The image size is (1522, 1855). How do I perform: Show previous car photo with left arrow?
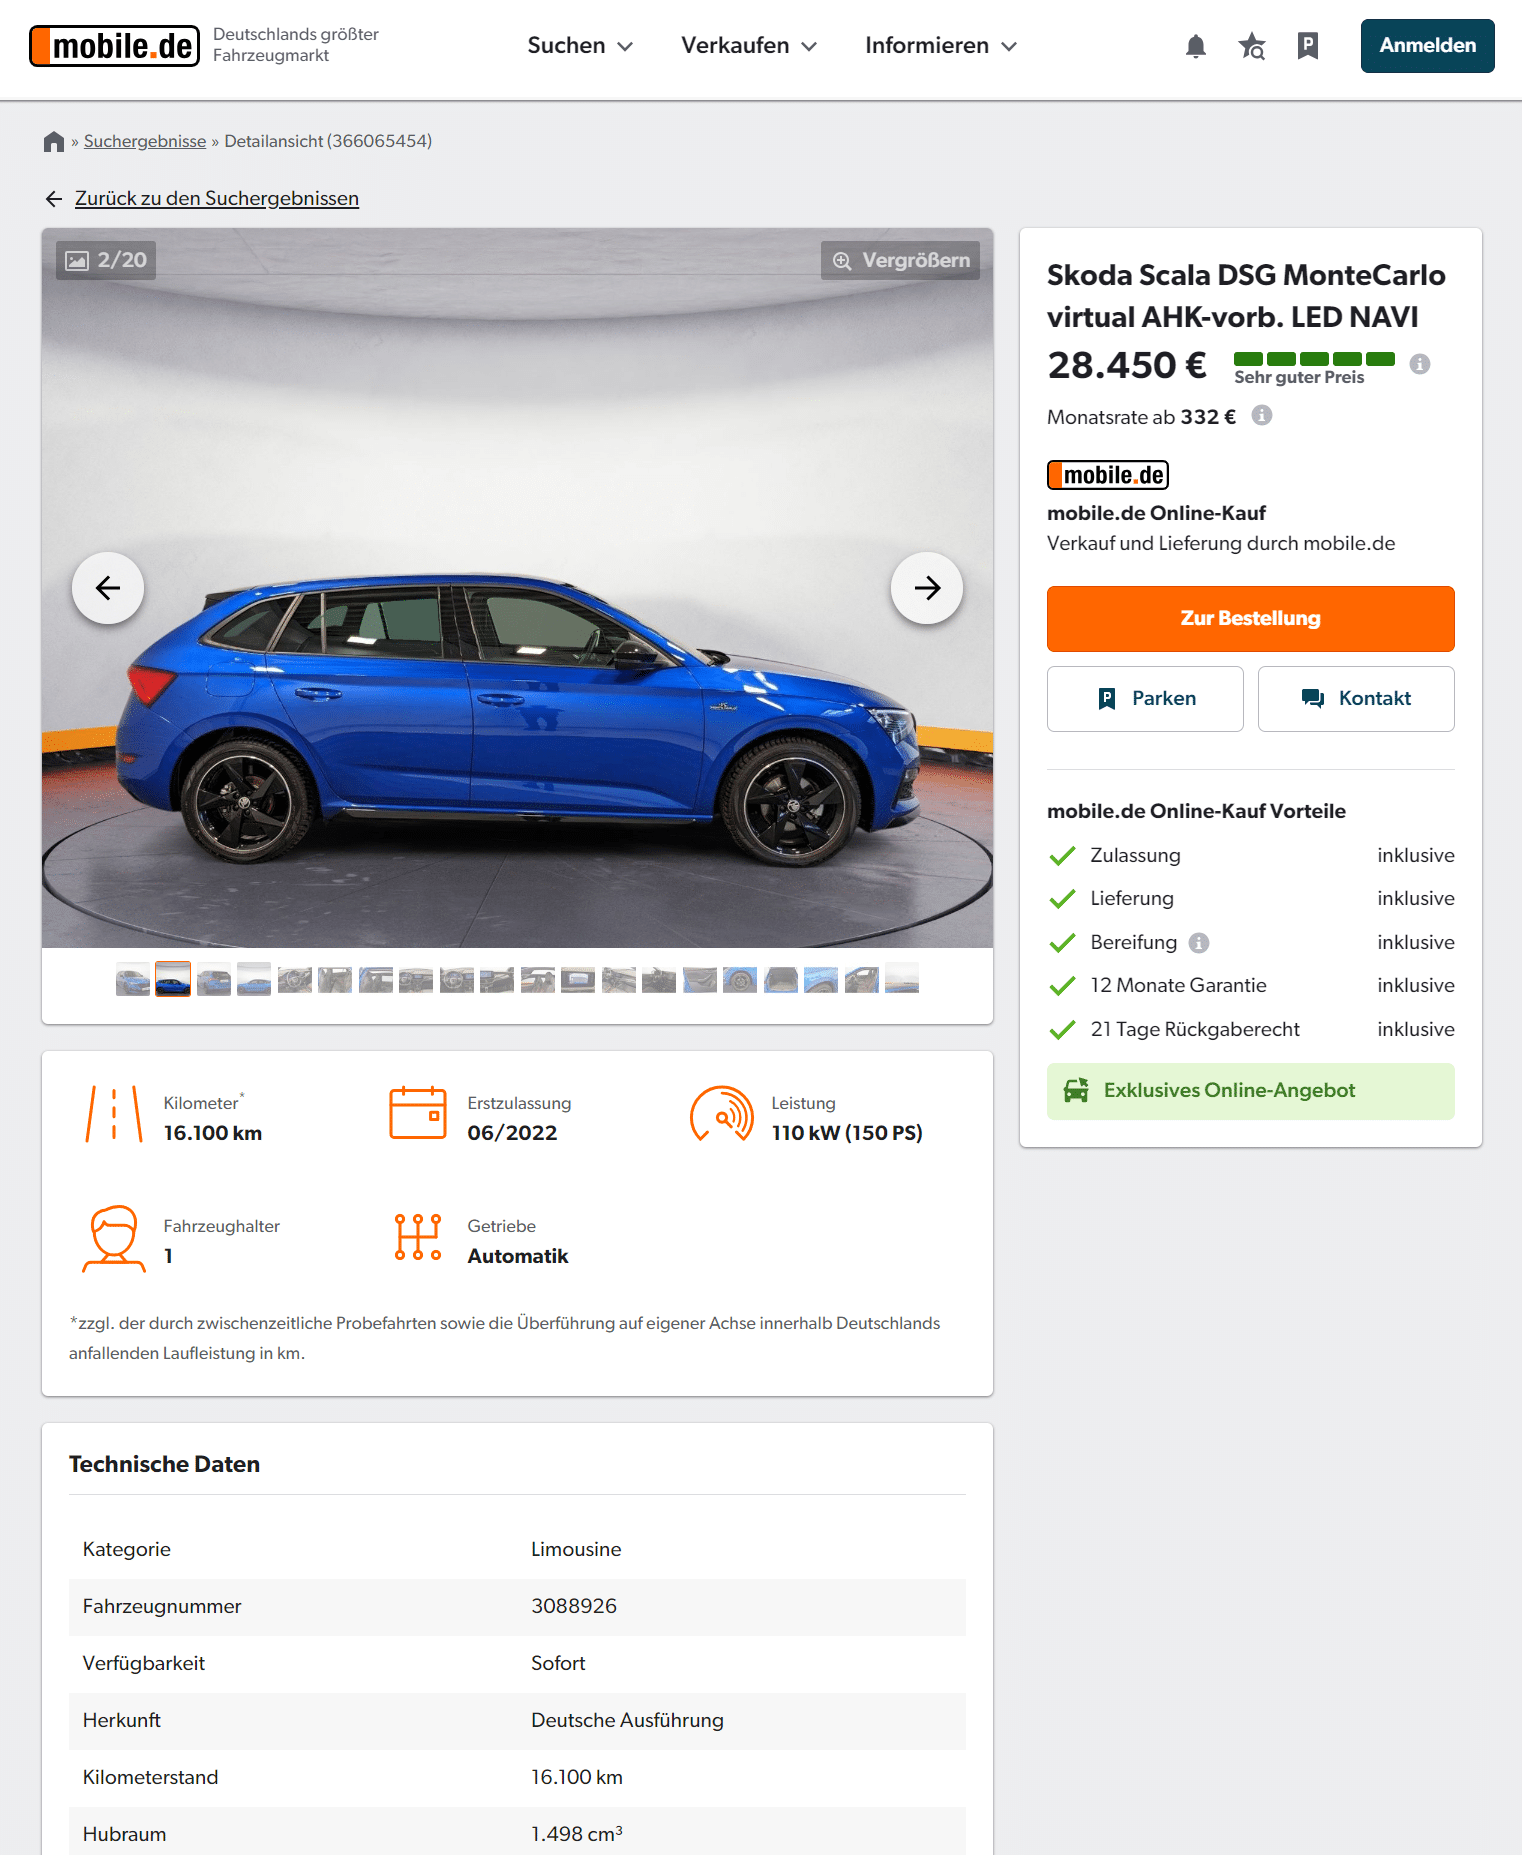click(x=108, y=588)
